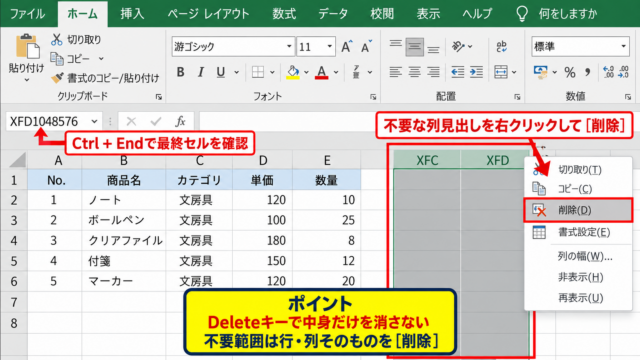Switch to Page Layout (ページ レイアウト) tab
Screen dimensions: 640x360
click(x=208, y=13)
